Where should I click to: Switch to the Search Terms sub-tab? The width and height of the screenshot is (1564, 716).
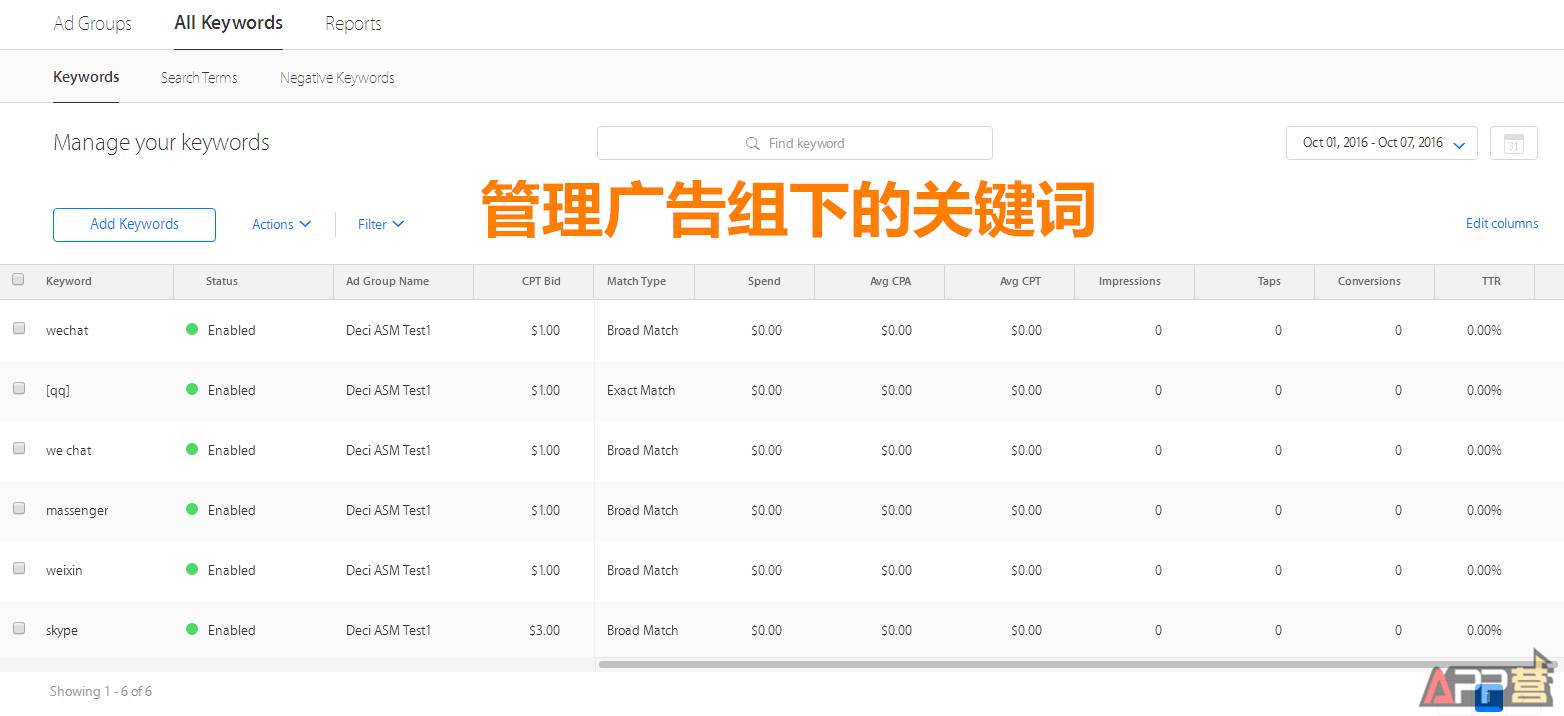tap(199, 78)
